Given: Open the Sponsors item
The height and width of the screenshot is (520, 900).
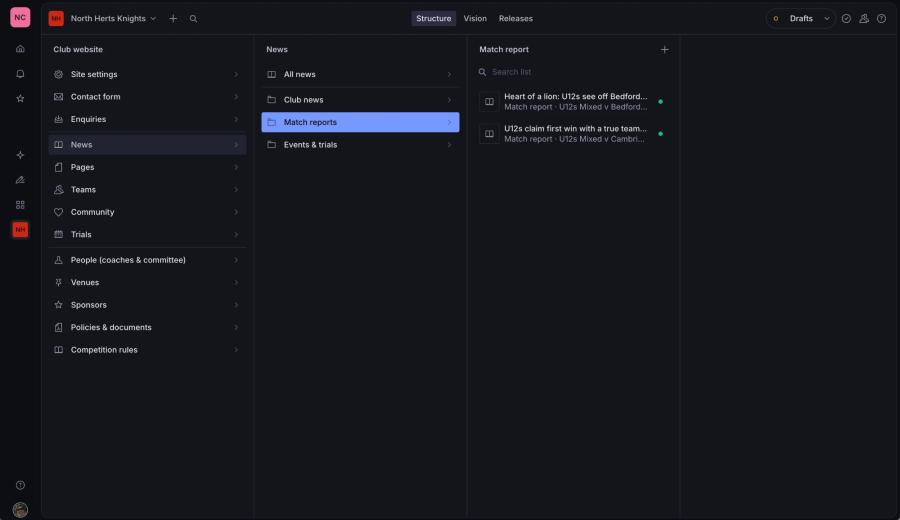Looking at the screenshot, I should 148,305.
